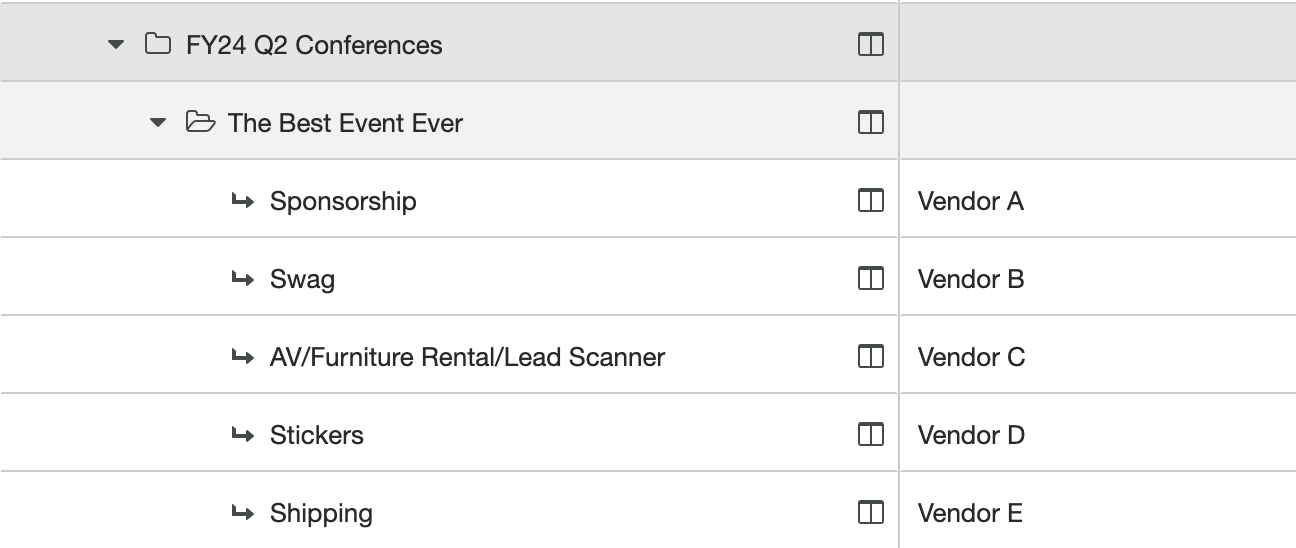Open details panel icon for AV/Furniture Rental row
Image resolution: width=1296 pixels, height=548 pixels.
871,357
